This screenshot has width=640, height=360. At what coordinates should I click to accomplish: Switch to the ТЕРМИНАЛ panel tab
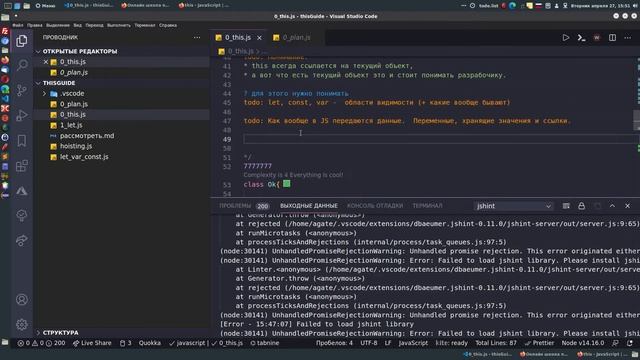[x=427, y=206]
